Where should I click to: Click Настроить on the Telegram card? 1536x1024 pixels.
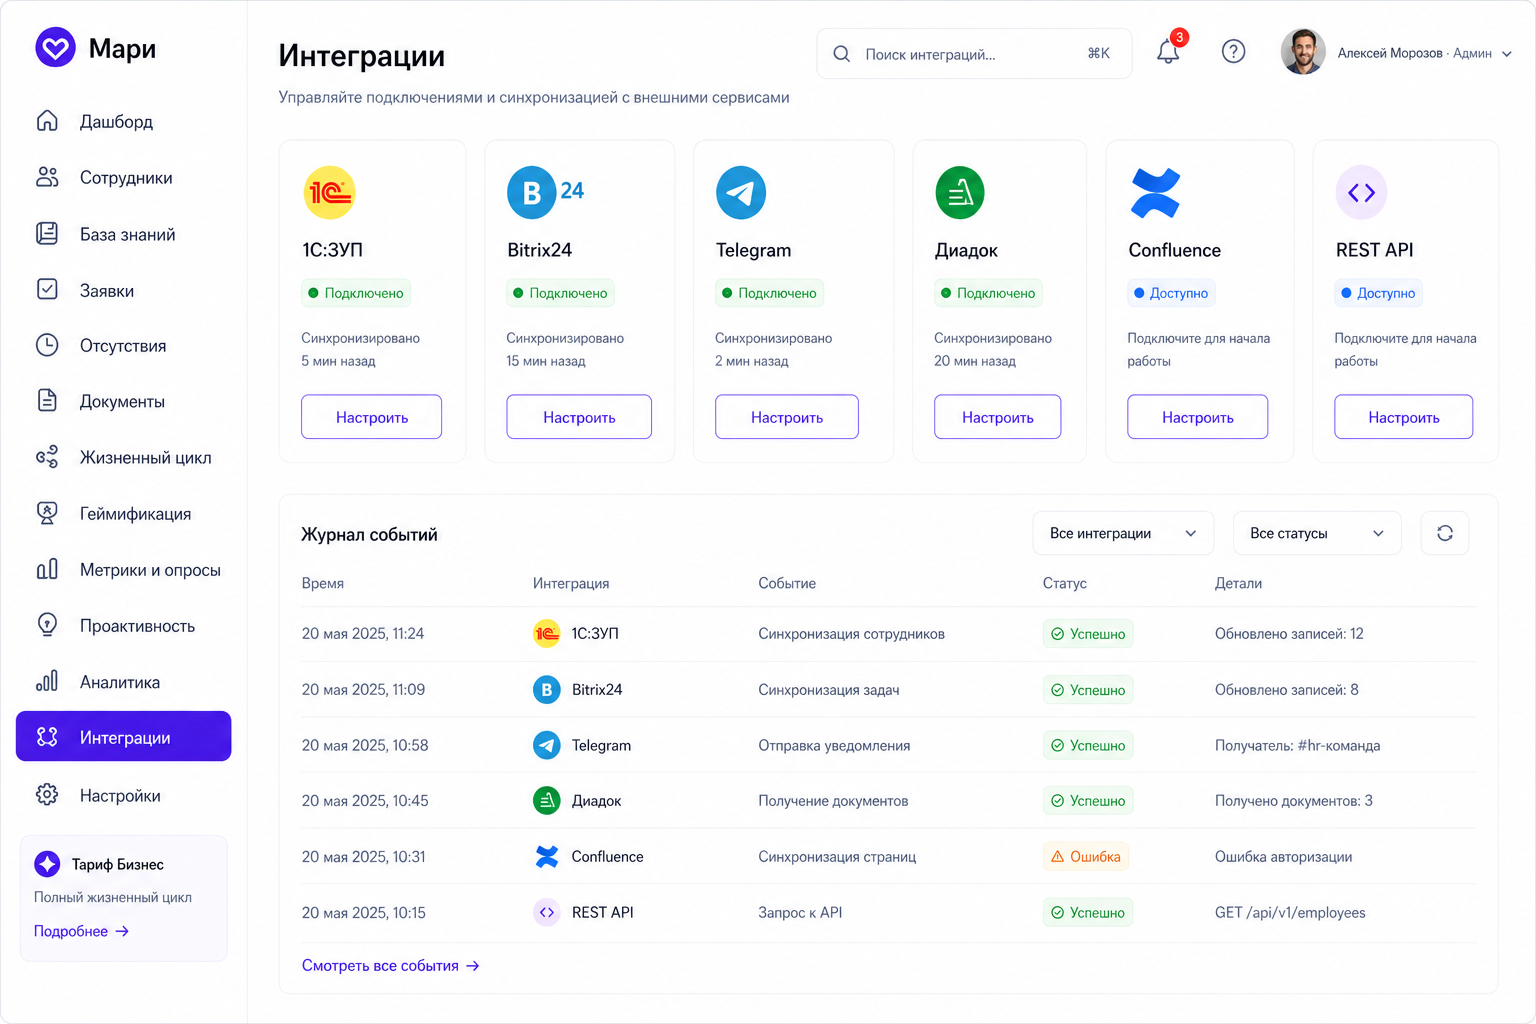click(786, 417)
